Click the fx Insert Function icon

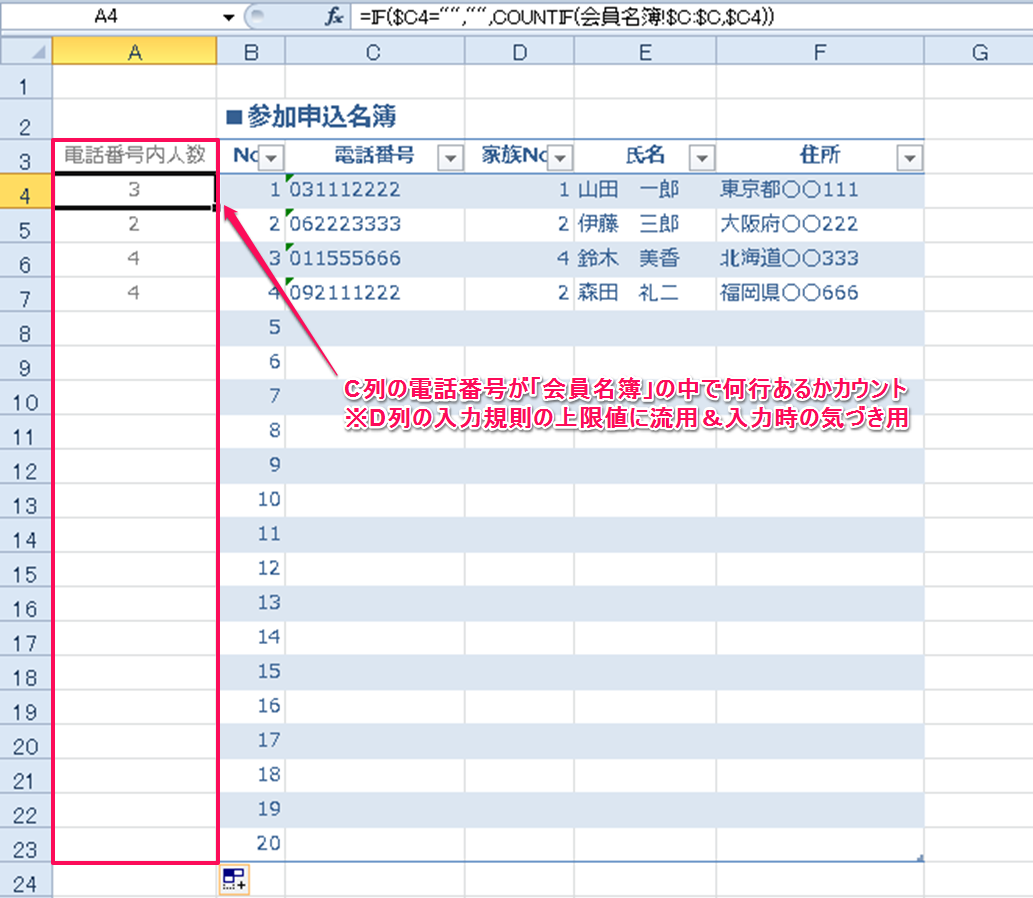pos(334,17)
